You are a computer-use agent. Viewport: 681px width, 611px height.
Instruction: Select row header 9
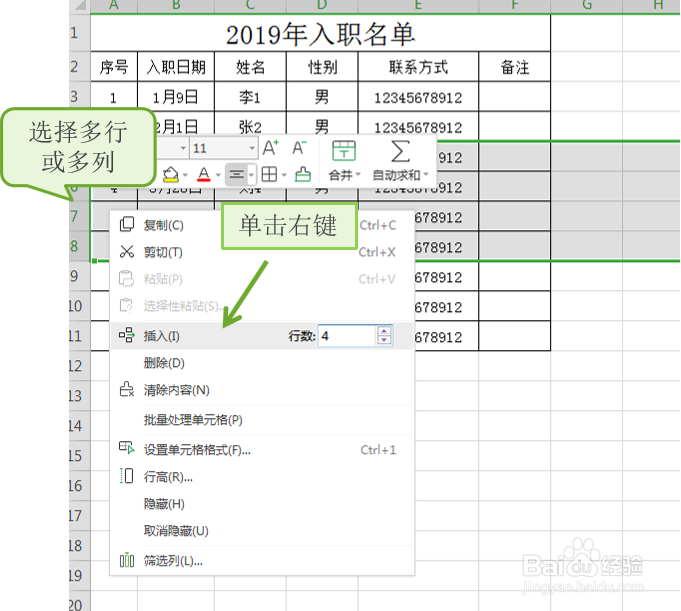point(79,276)
